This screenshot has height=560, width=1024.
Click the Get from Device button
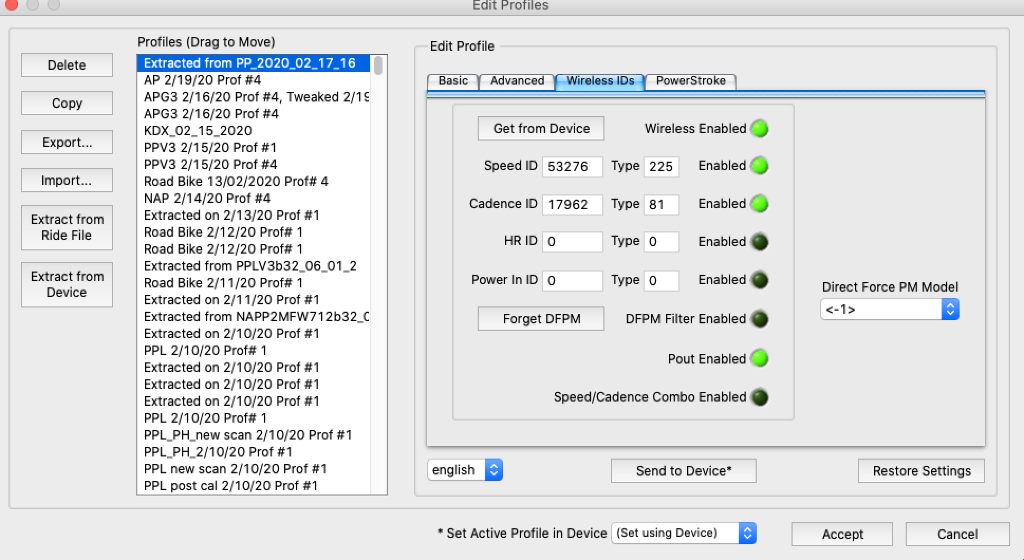(x=541, y=128)
